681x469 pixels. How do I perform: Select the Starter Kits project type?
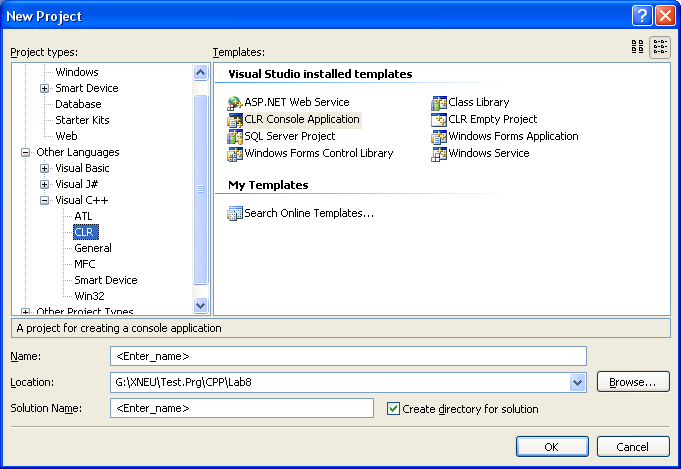pos(82,120)
